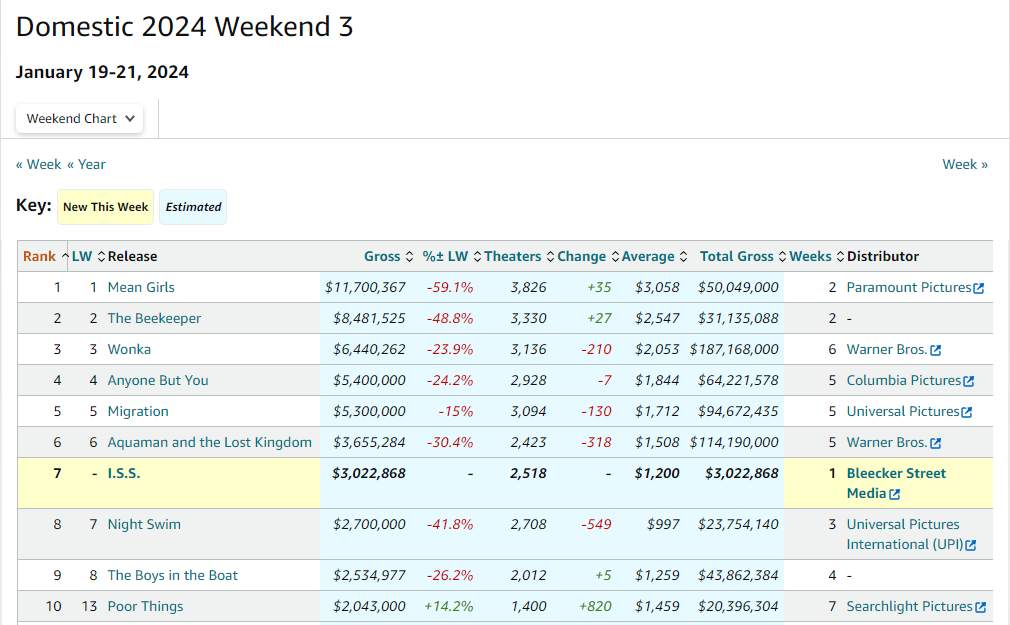Image resolution: width=1010 pixels, height=625 pixels.
Task: Sort table by Gross column
Action: pyautogui.click(x=388, y=256)
